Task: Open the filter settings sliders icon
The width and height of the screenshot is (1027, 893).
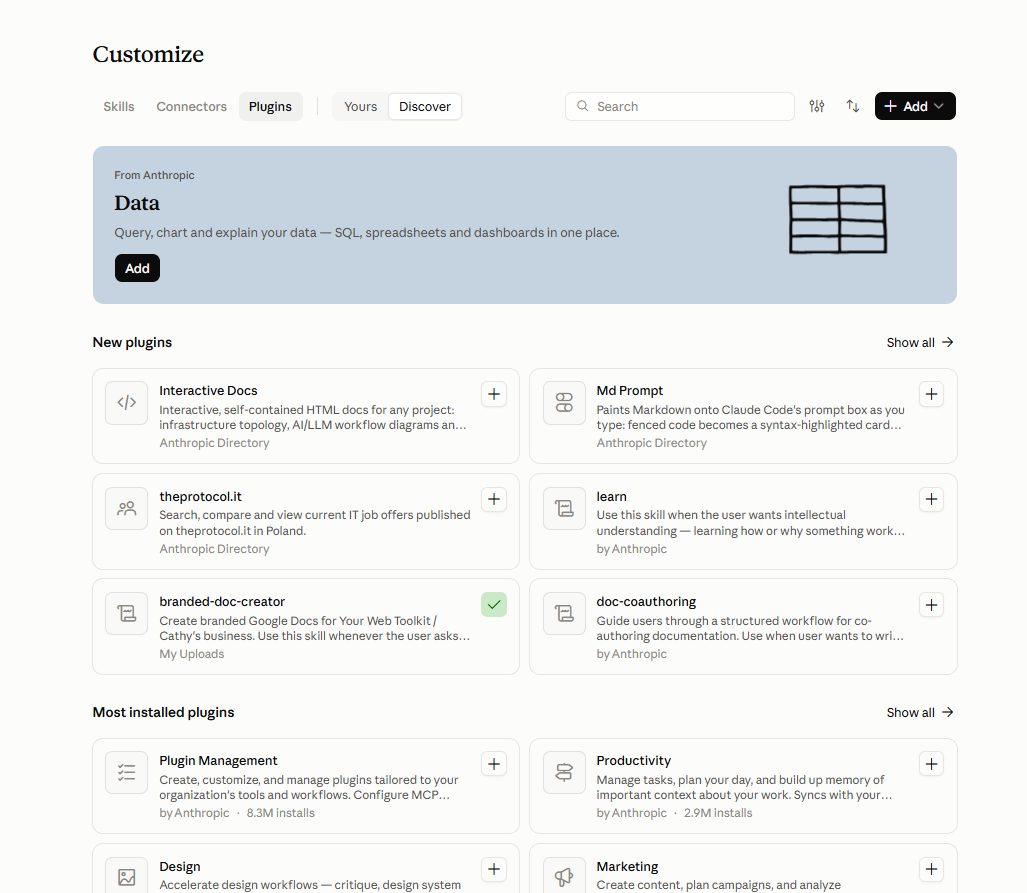Action: pos(816,106)
